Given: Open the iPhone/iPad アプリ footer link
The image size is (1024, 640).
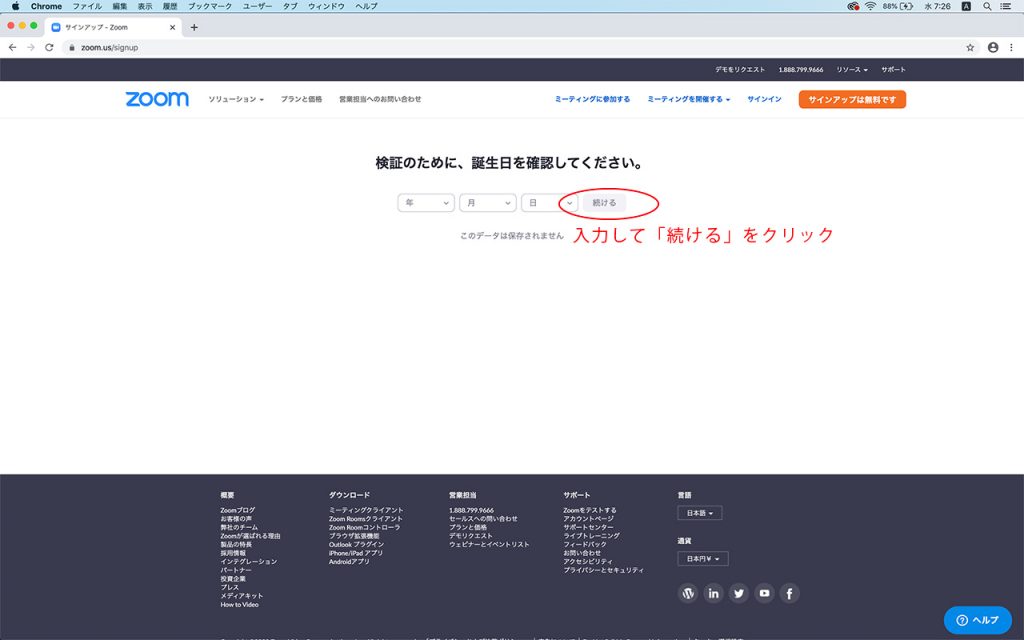Looking at the screenshot, I should (x=356, y=552).
